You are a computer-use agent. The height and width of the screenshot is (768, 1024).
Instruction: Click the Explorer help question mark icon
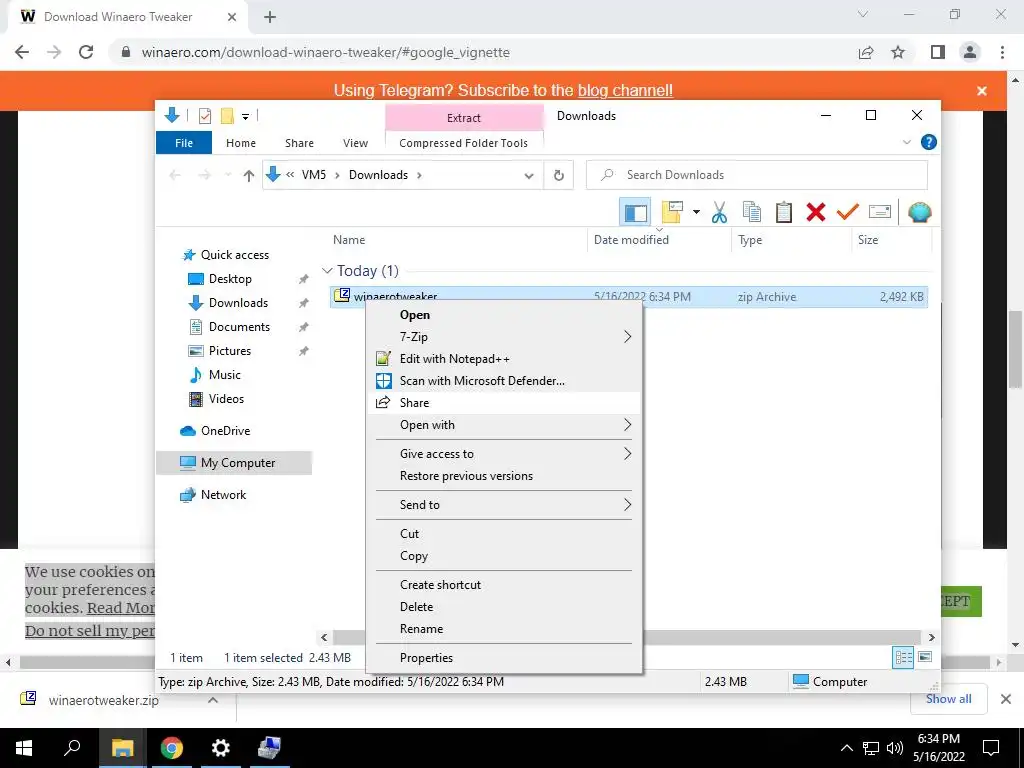point(928,142)
